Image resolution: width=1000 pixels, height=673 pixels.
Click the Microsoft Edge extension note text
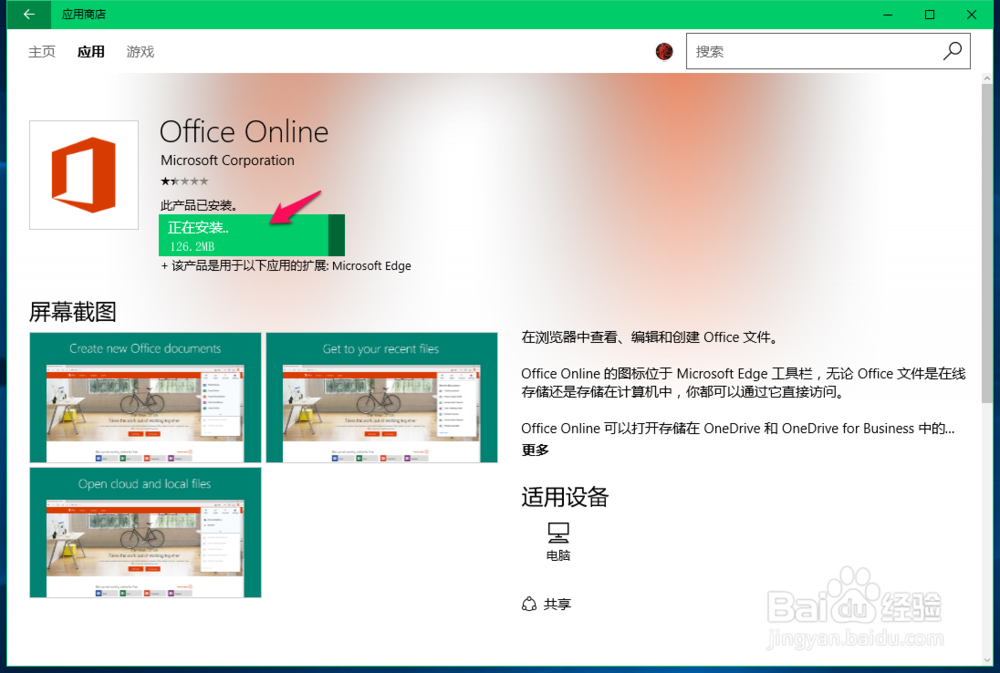[286, 266]
